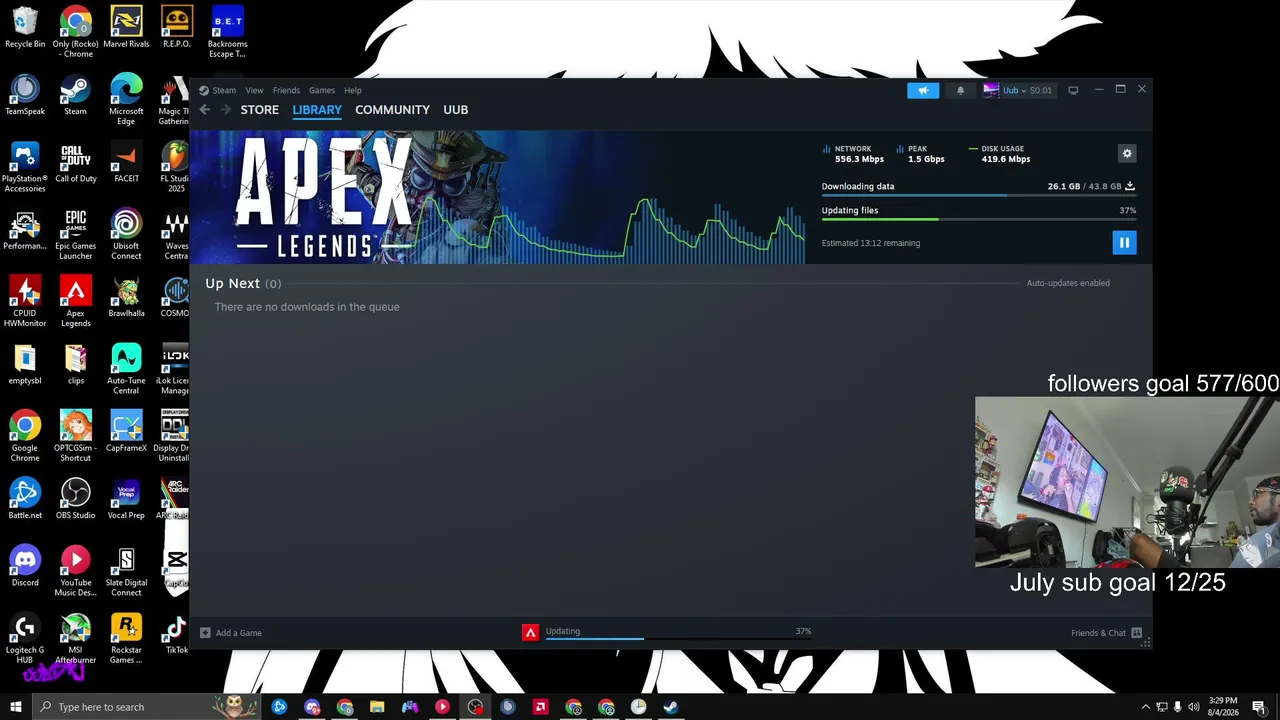Open the Games menu
Screen dimensions: 1280x720
322,90
